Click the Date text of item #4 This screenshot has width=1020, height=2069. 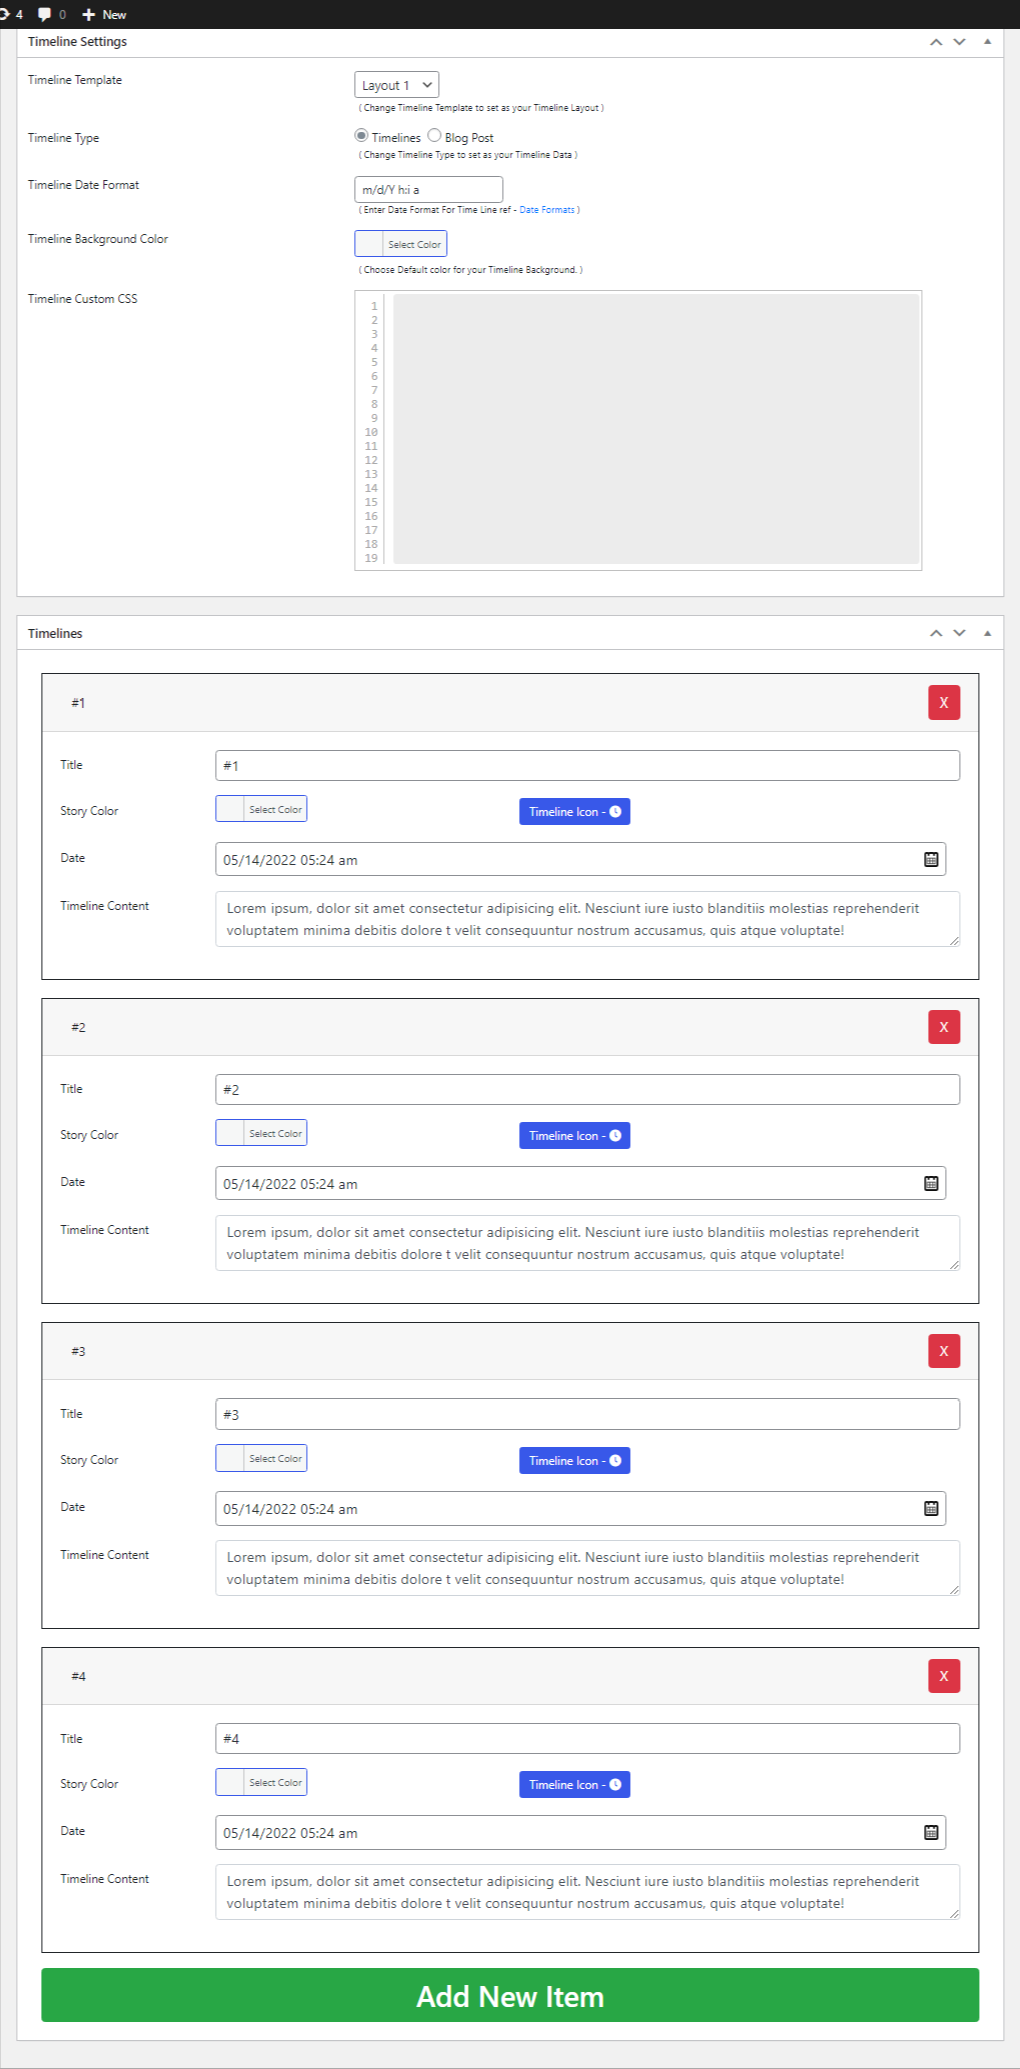coord(290,1833)
